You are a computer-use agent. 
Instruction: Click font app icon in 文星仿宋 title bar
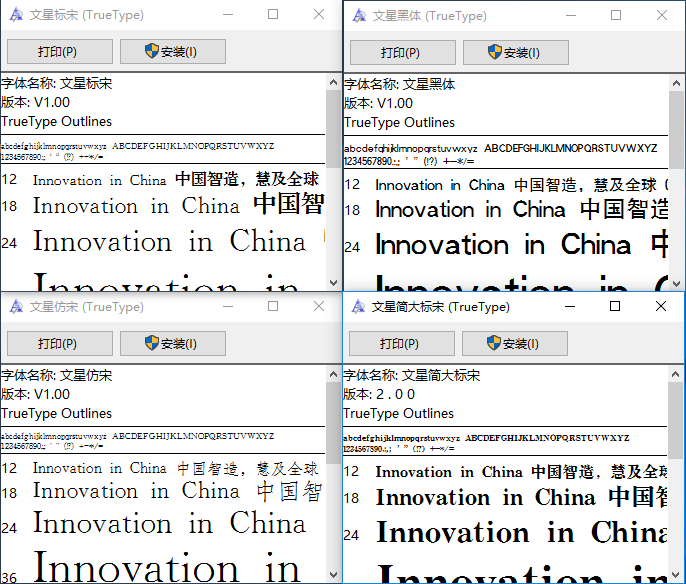click(16, 307)
